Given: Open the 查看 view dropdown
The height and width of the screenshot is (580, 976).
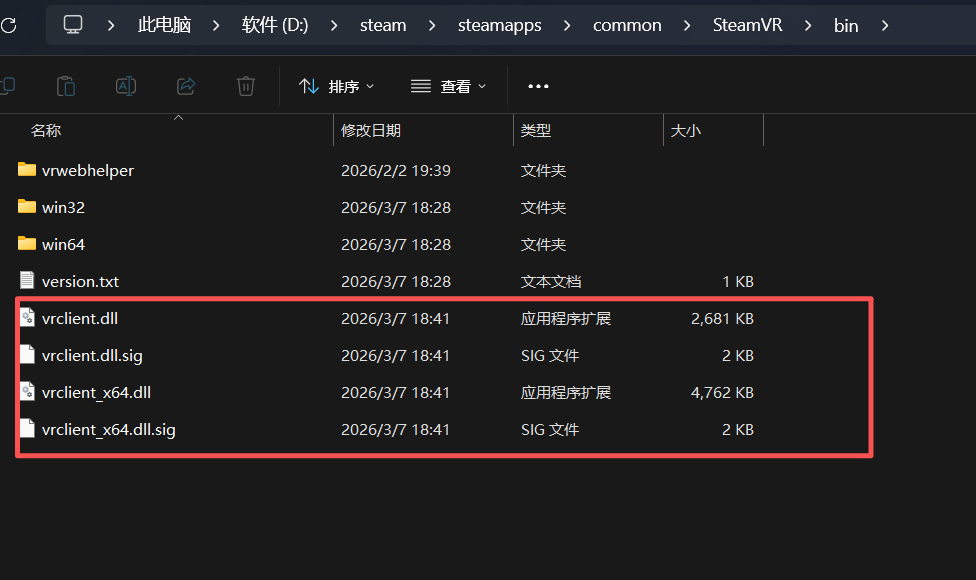Looking at the screenshot, I should pyautogui.click(x=448, y=86).
